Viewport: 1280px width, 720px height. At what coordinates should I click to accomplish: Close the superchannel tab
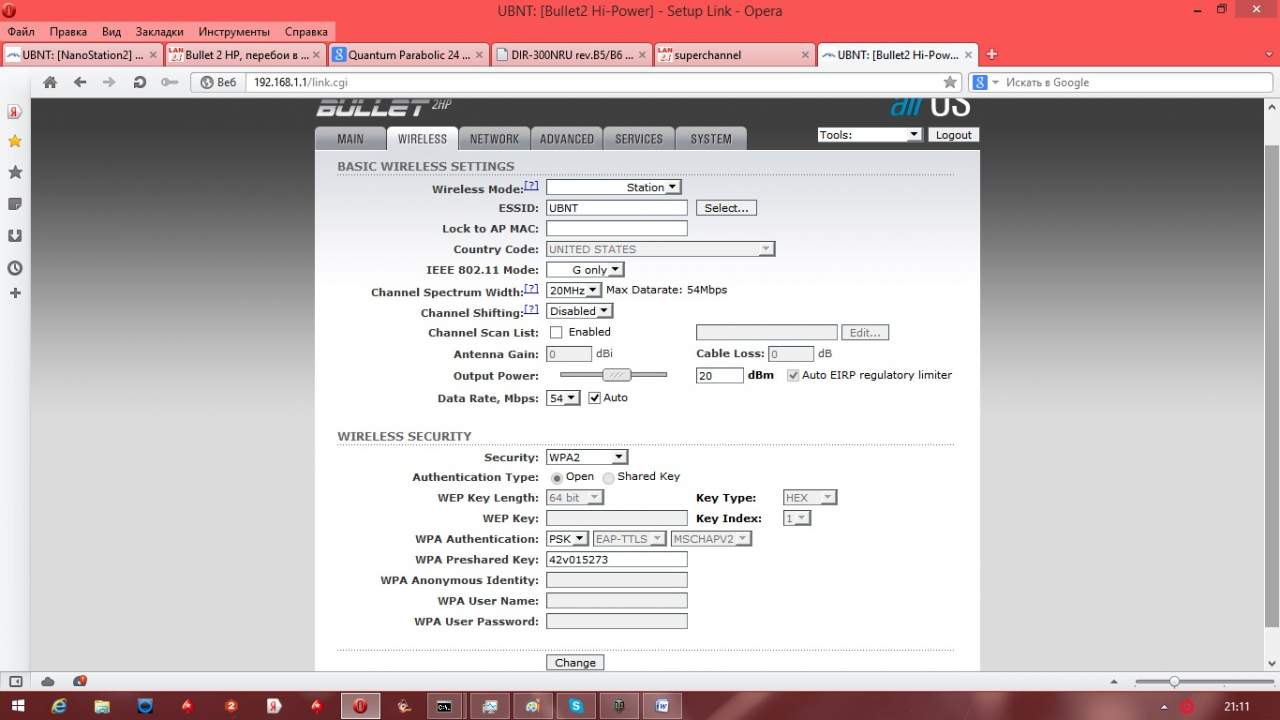pos(804,55)
